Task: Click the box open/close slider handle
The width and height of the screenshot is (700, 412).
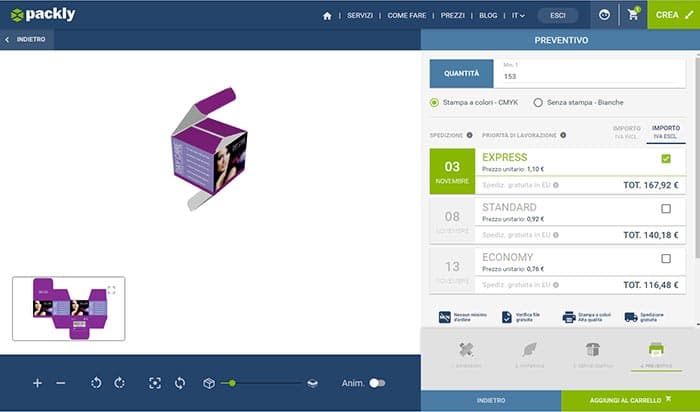Action: click(x=232, y=383)
